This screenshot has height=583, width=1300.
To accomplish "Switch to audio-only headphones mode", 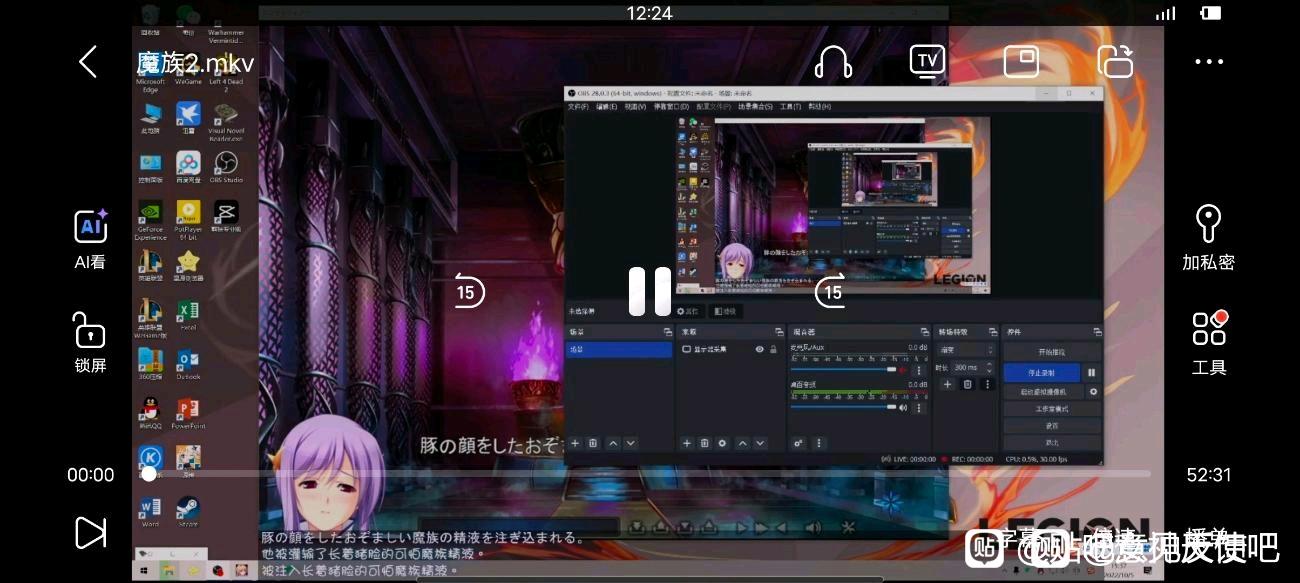I will tap(832, 62).
